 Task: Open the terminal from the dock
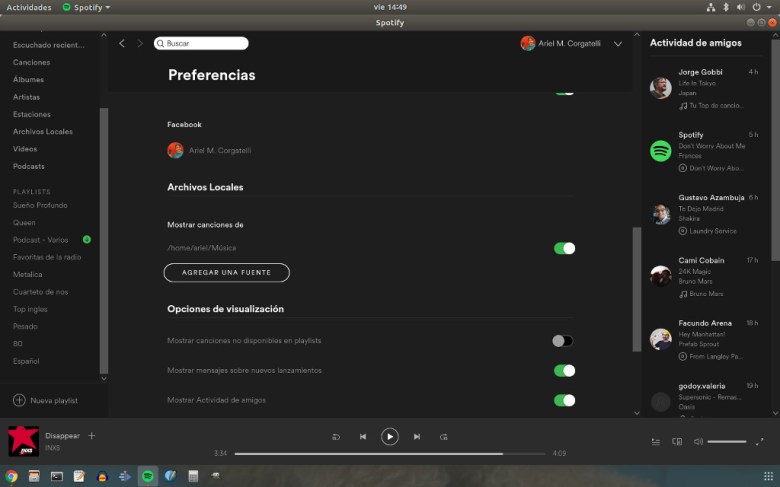coord(57,476)
